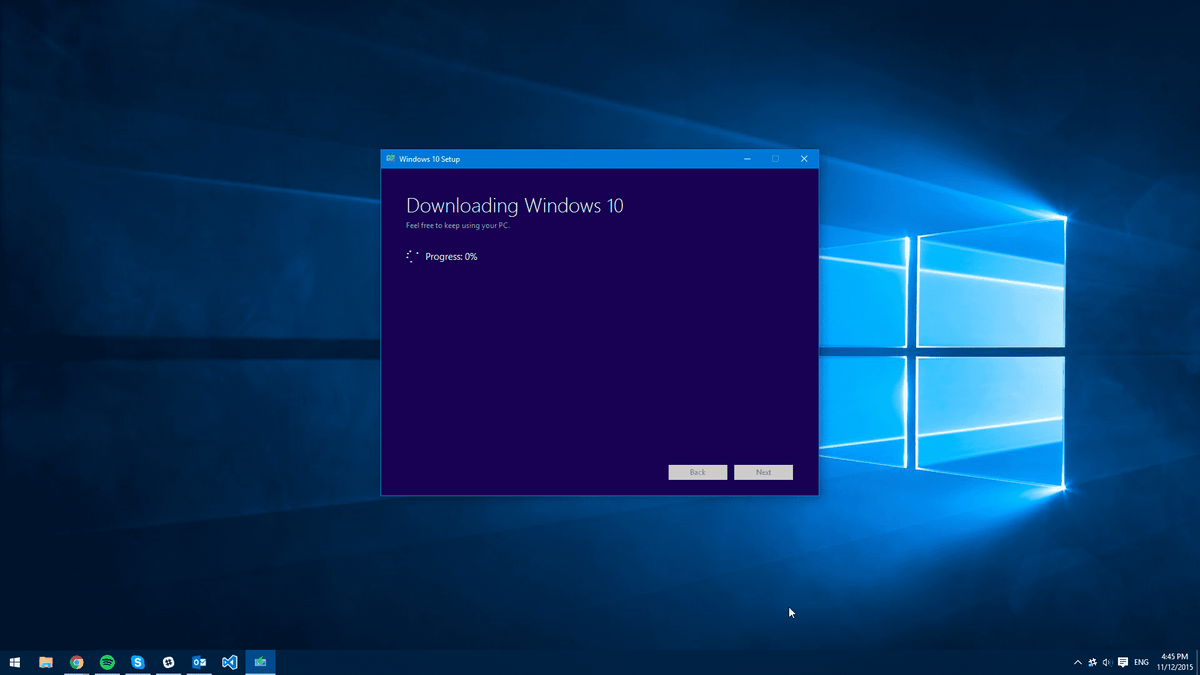Click the Next button
This screenshot has width=1200, height=675.
[x=763, y=472]
